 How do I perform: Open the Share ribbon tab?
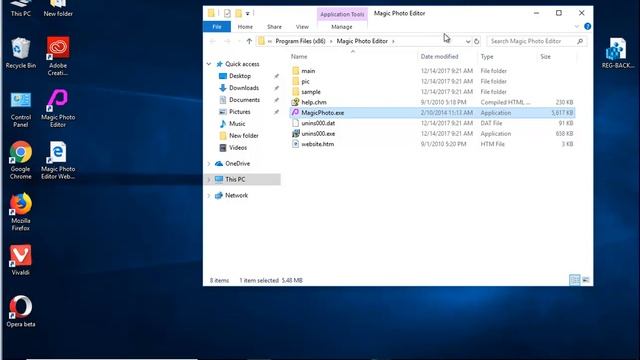[x=274, y=27]
